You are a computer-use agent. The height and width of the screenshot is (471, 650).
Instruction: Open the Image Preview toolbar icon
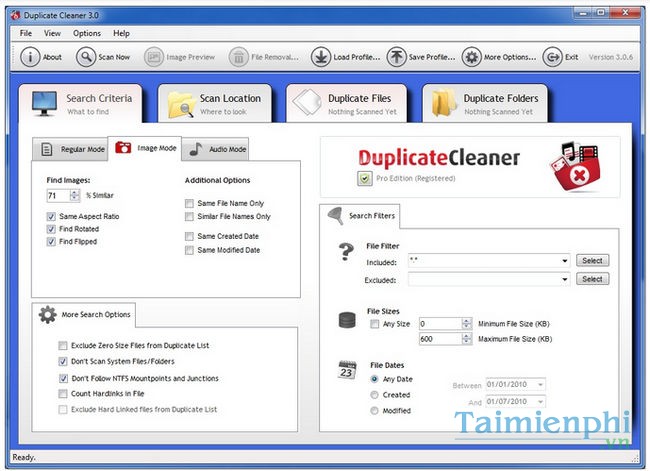pos(154,57)
